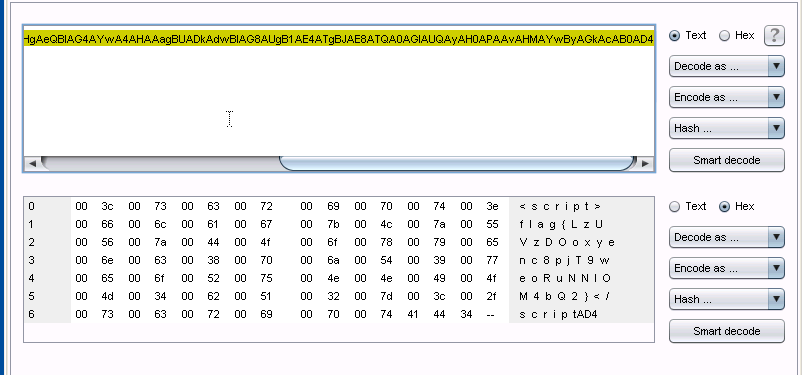Open upper 'Decode as ...' dropdown
802x375 pixels.
(x=726, y=66)
